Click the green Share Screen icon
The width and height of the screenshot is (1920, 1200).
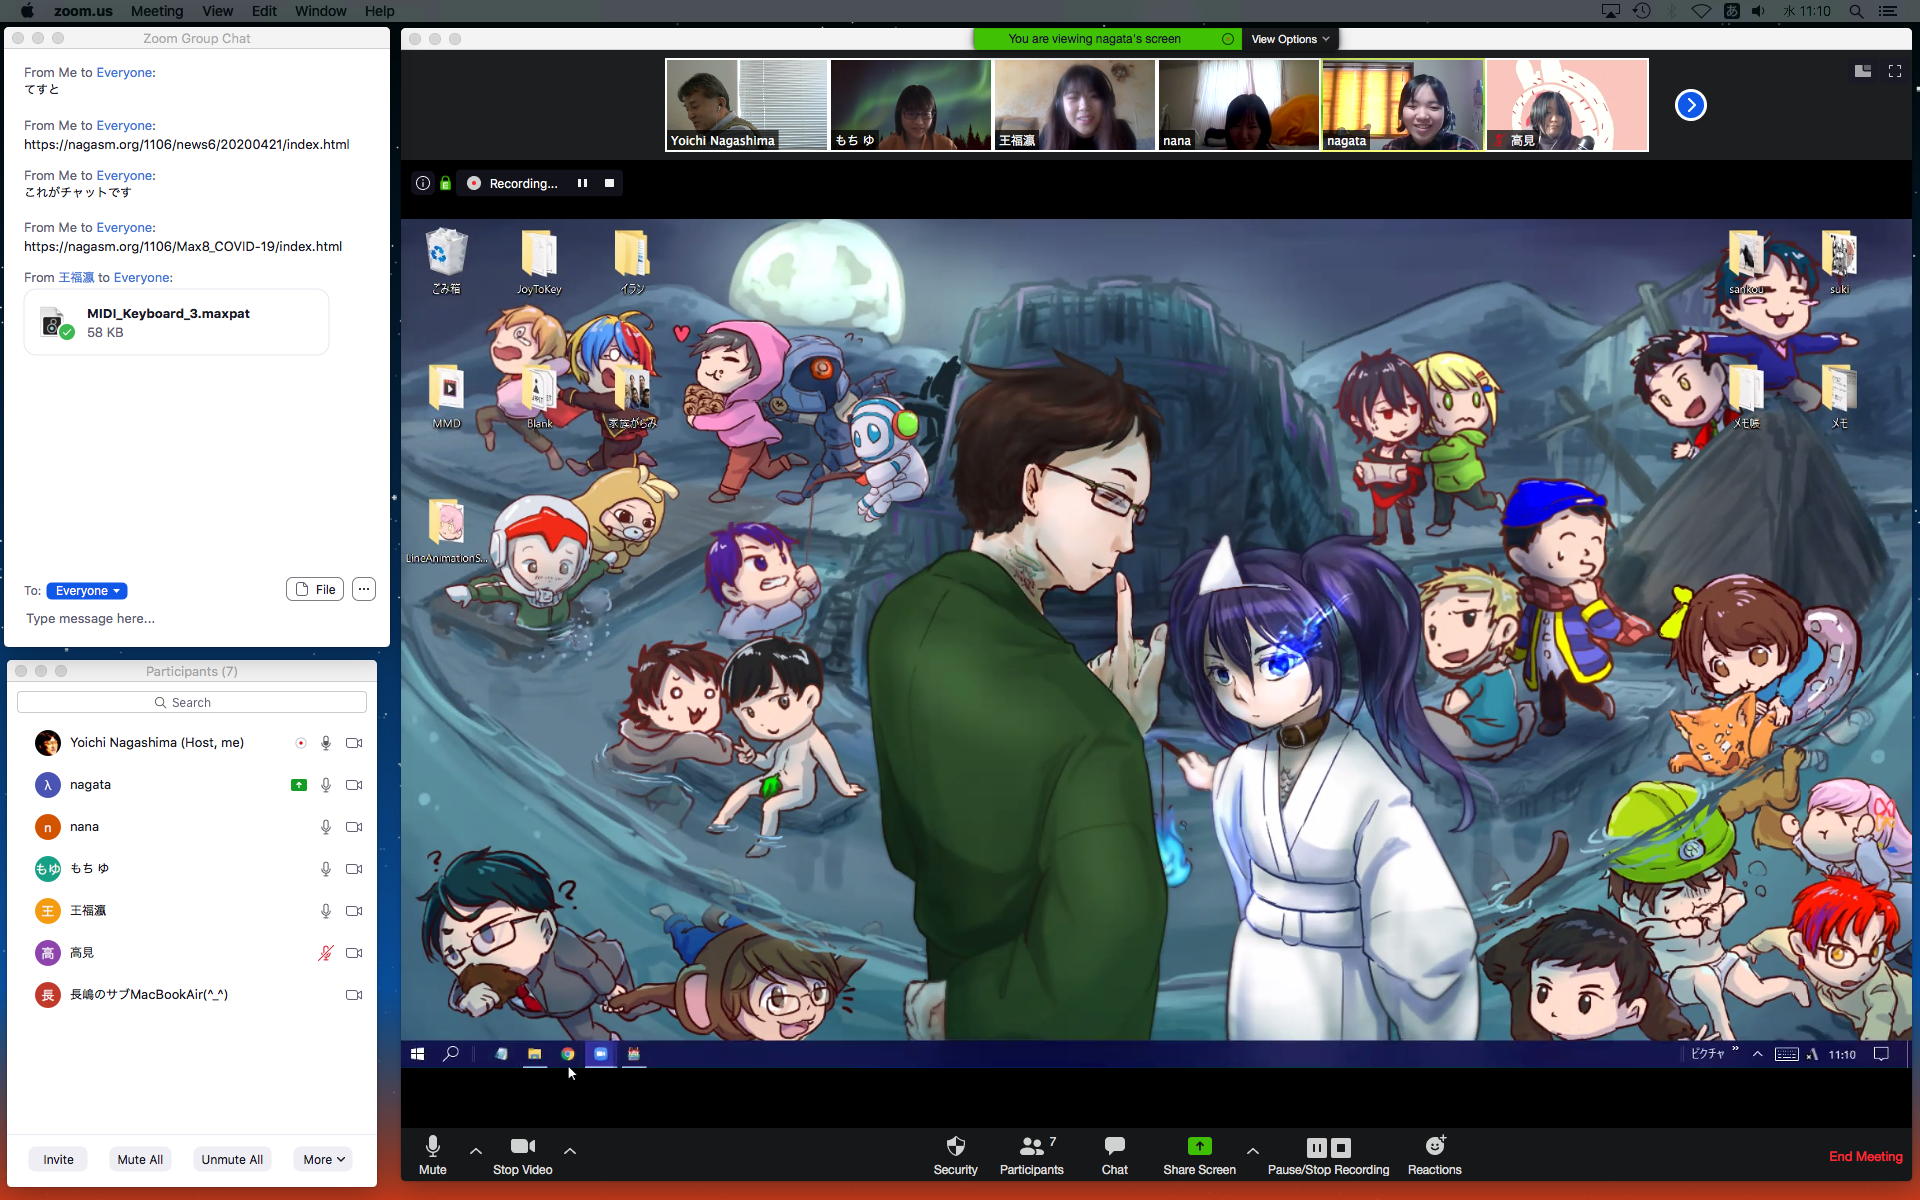pos(1199,1147)
